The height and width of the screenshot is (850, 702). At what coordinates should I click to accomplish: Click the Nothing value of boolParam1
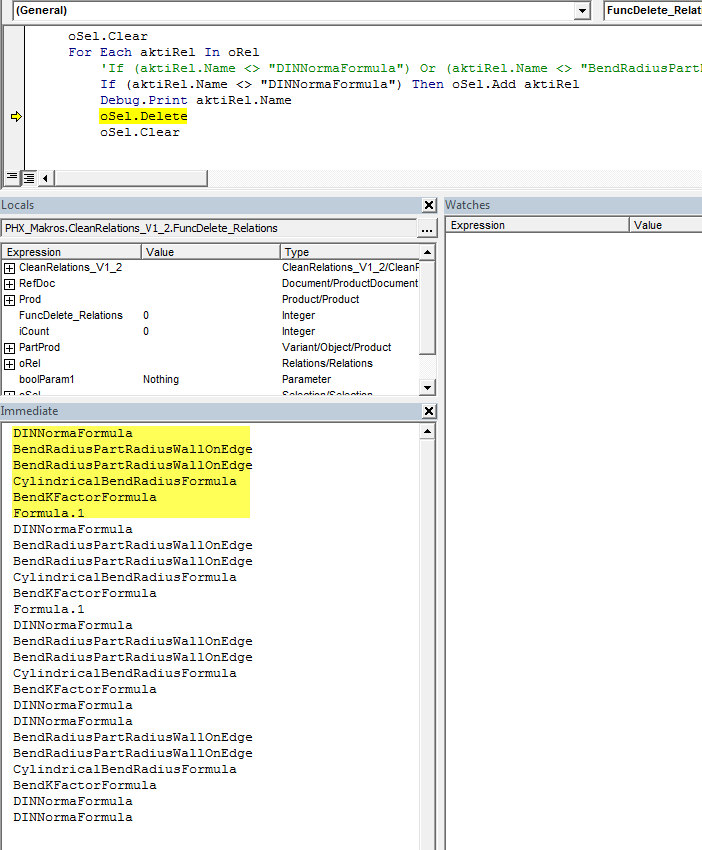tap(160, 379)
